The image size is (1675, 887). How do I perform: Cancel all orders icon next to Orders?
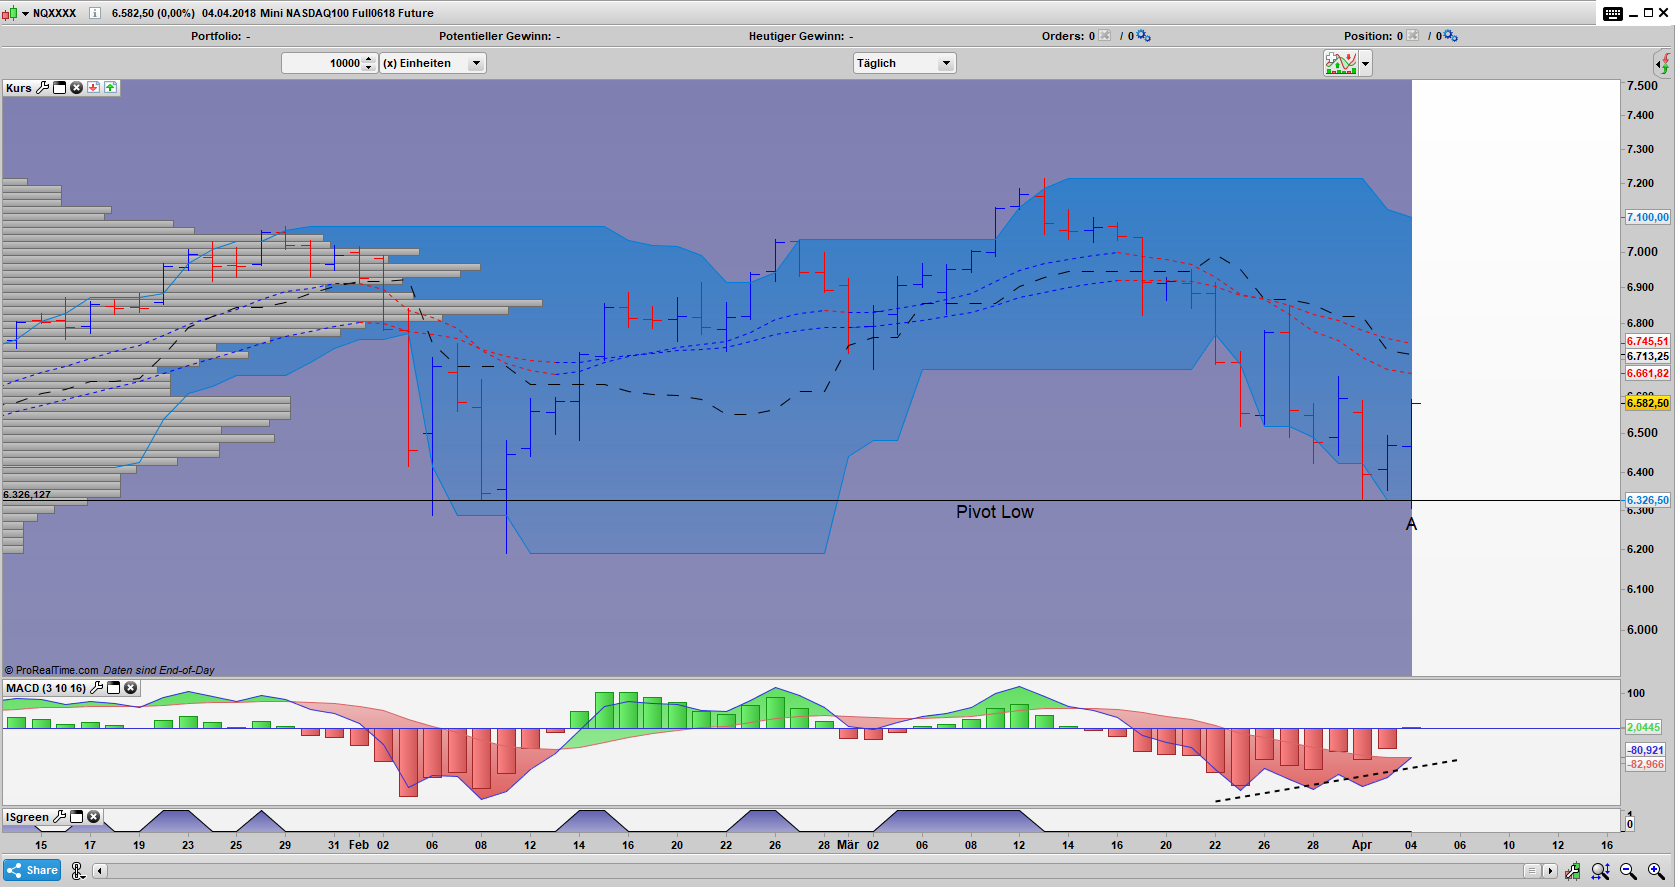[x=1105, y=36]
